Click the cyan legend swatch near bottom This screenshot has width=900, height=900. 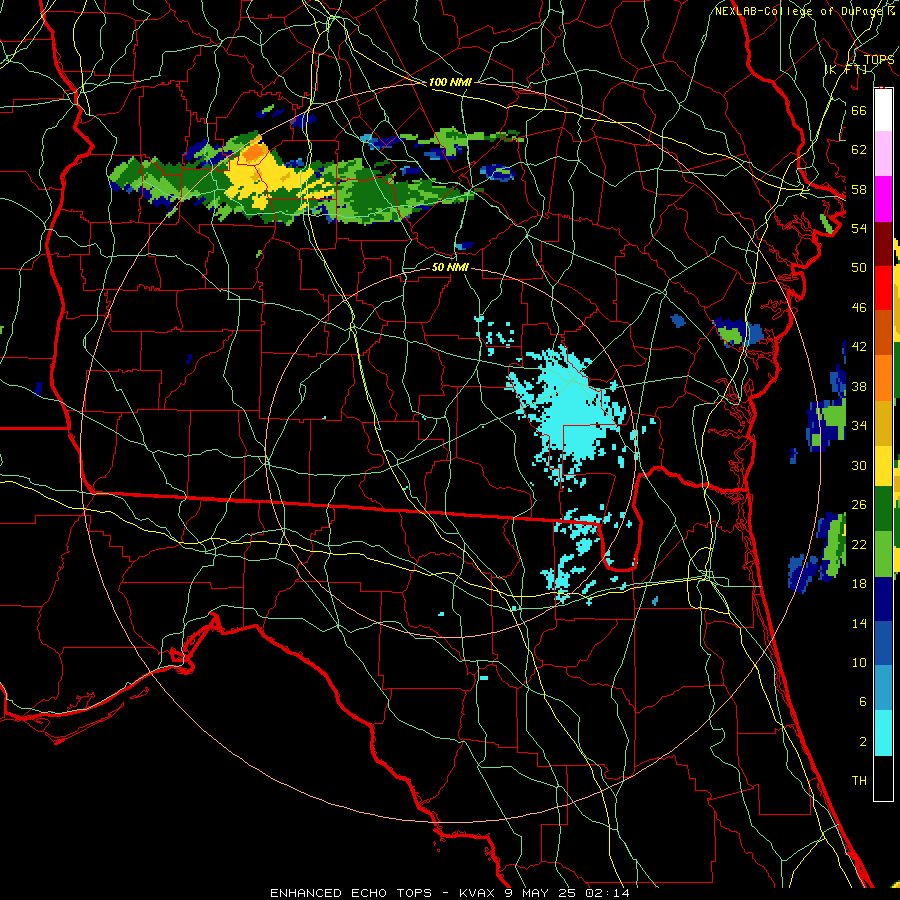click(x=883, y=734)
